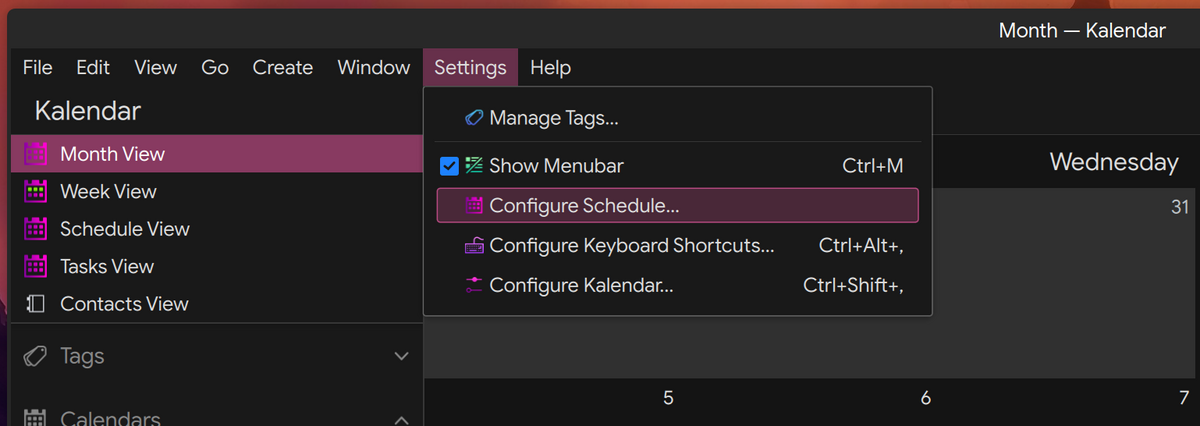Open the Go menu
Viewport: 1200px width, 426px height.
[215, 68]
